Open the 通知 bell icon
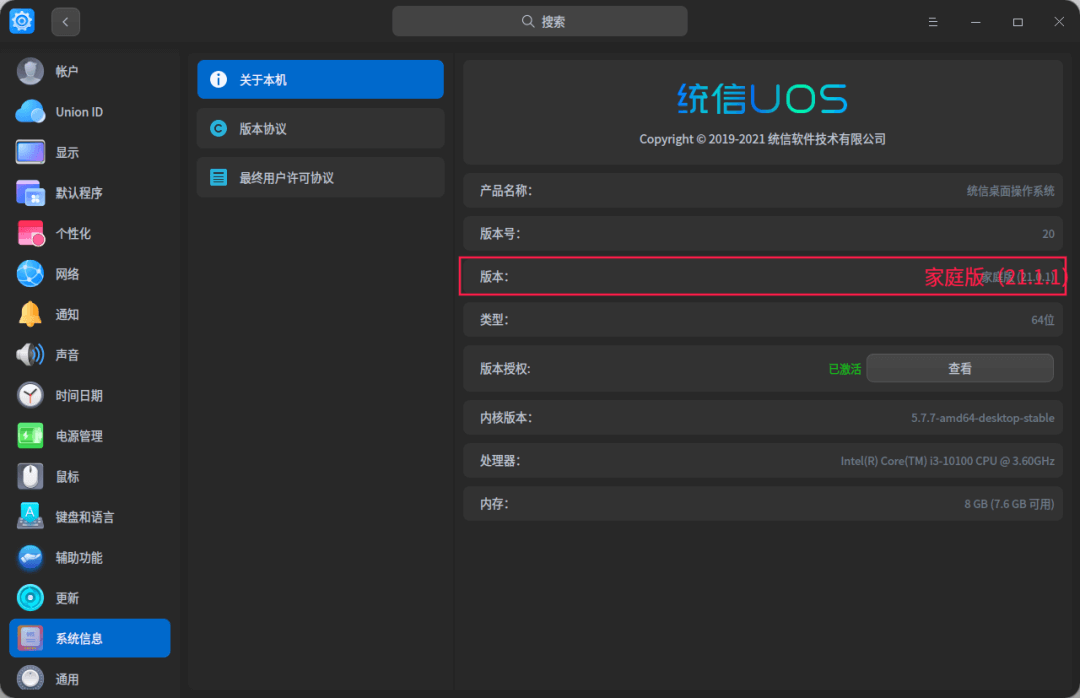1080x698 pixels. [30, 314]
